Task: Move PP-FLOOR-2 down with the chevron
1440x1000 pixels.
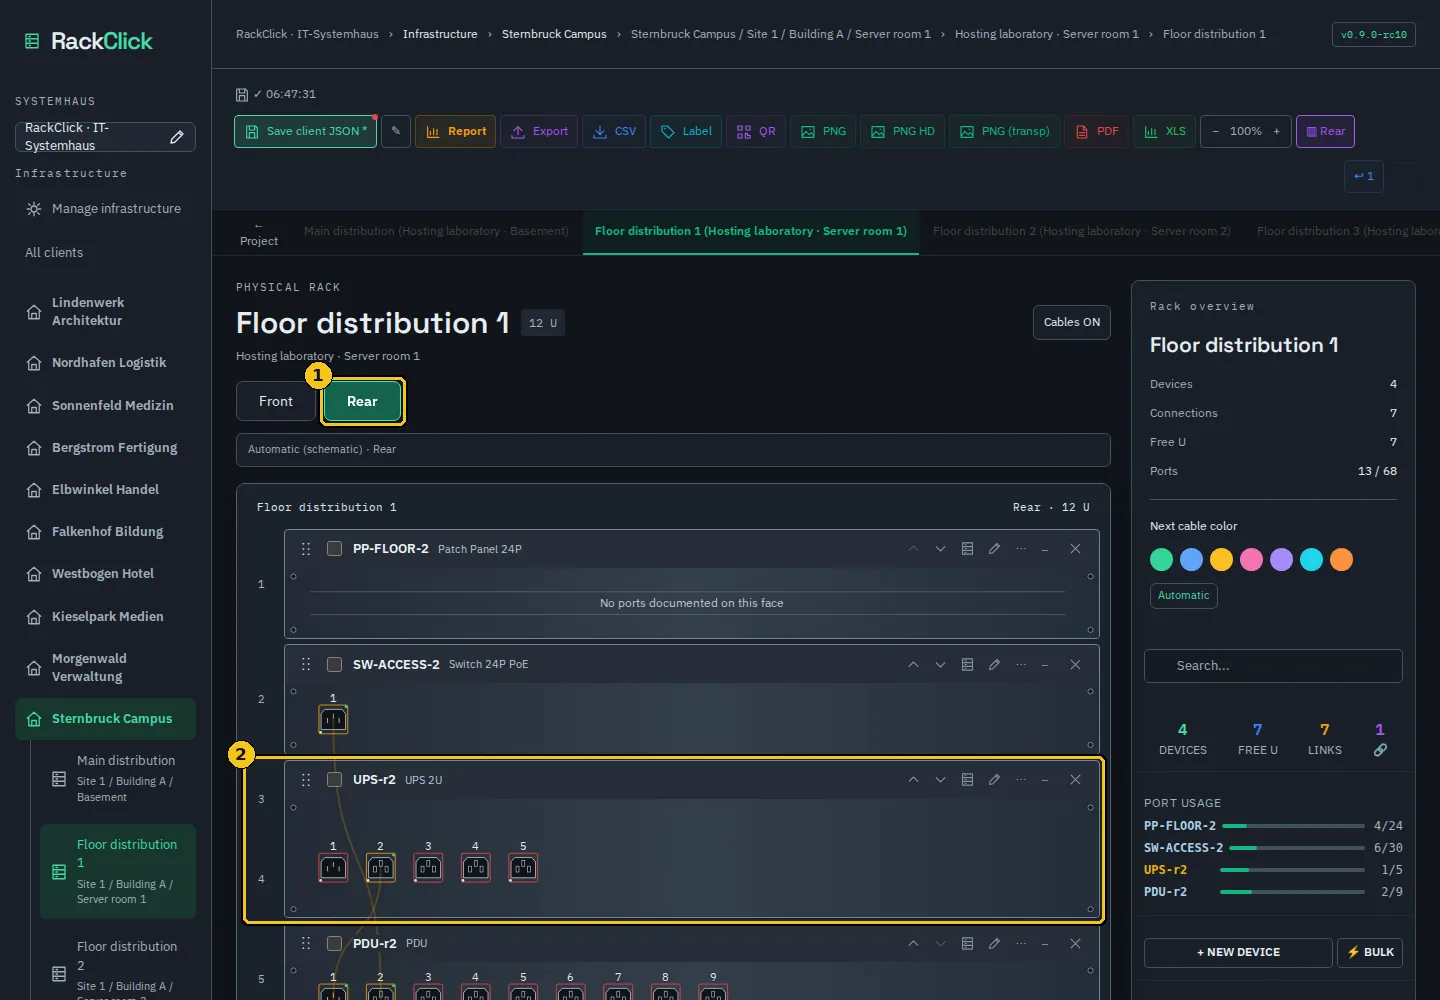Action: coord(940,549)
